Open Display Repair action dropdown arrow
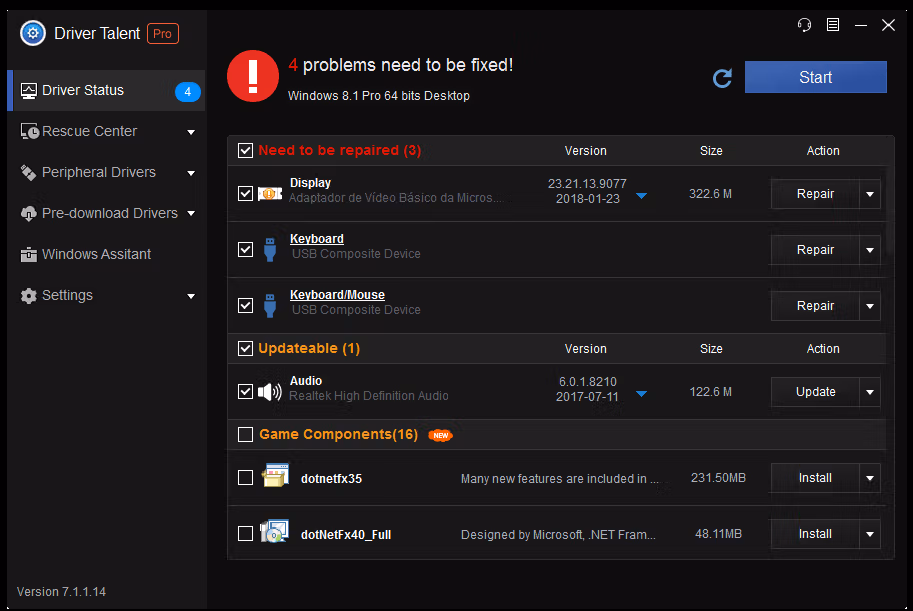 pos(870,194)
